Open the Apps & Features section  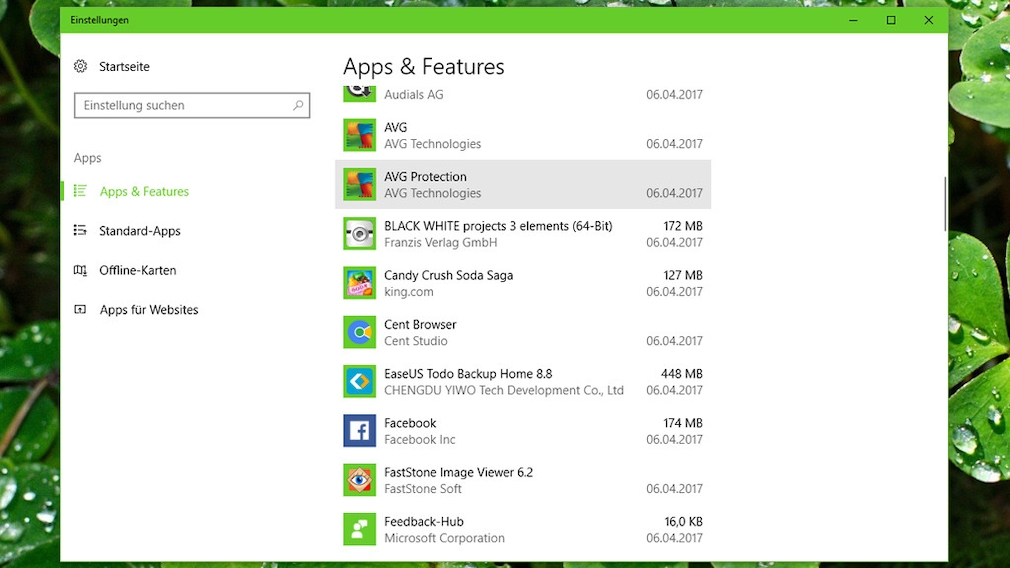click(143, 191)
